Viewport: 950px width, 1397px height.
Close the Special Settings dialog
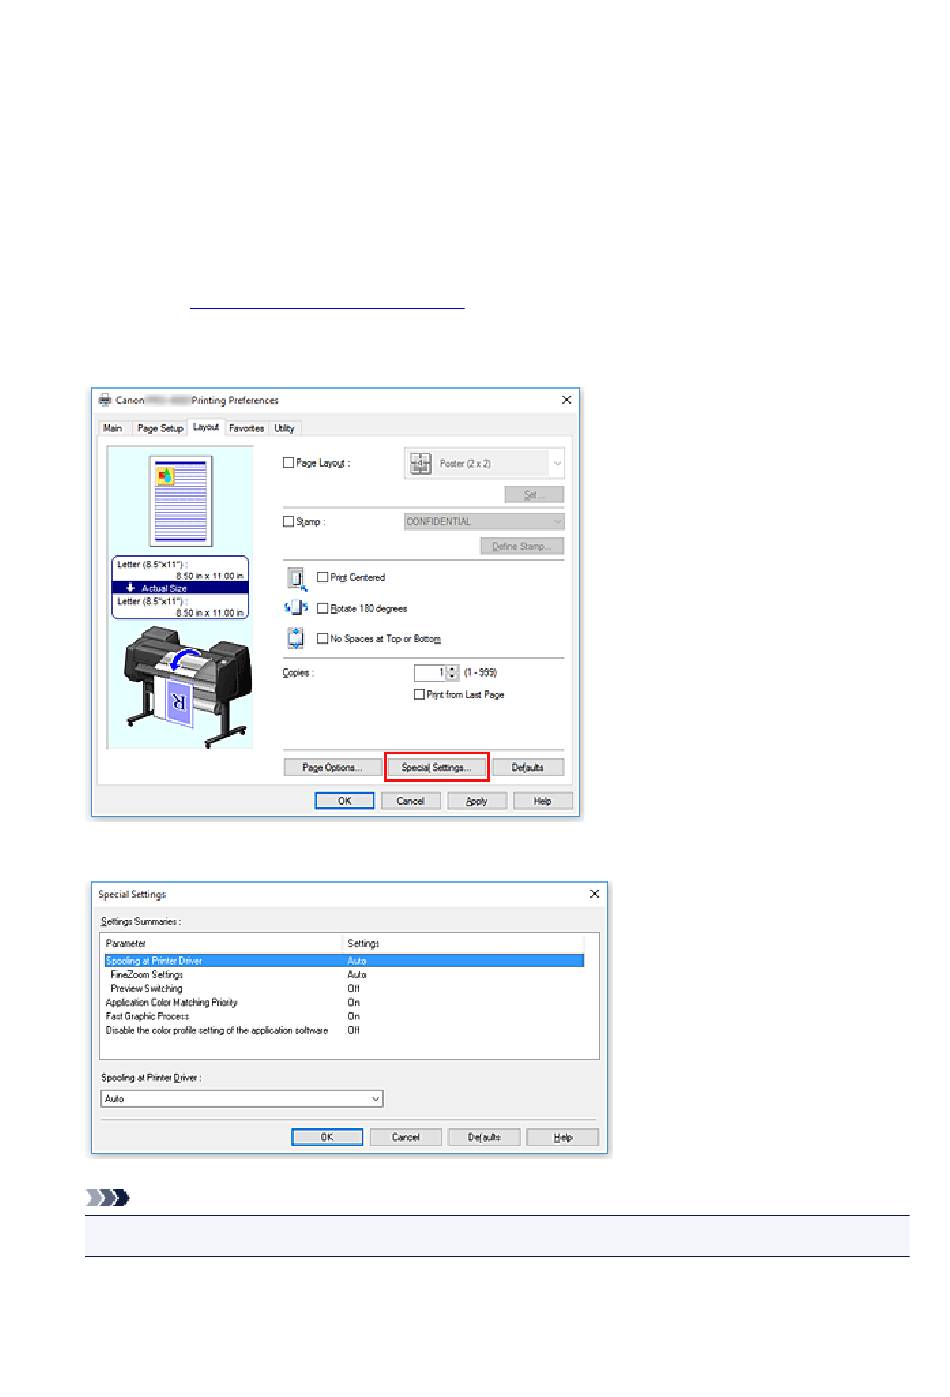tap(595, 894)
